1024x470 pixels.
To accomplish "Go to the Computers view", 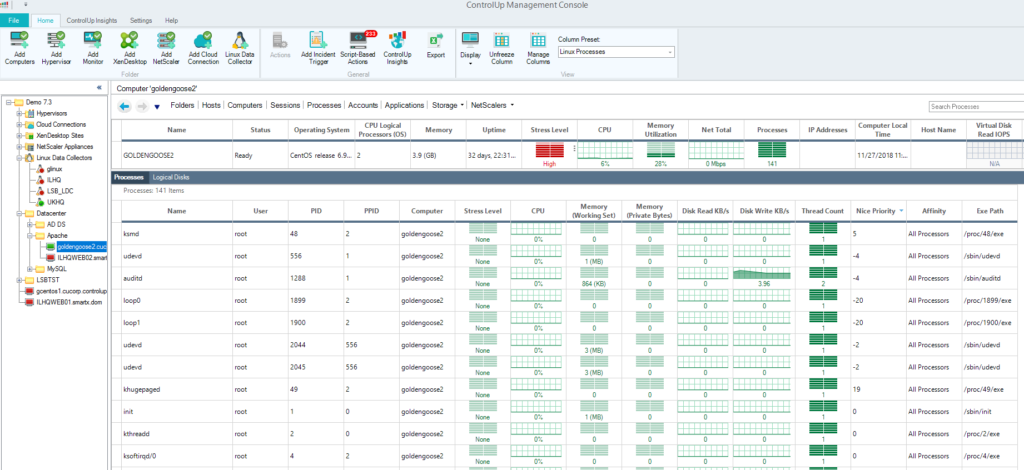I will click(245, 105).
